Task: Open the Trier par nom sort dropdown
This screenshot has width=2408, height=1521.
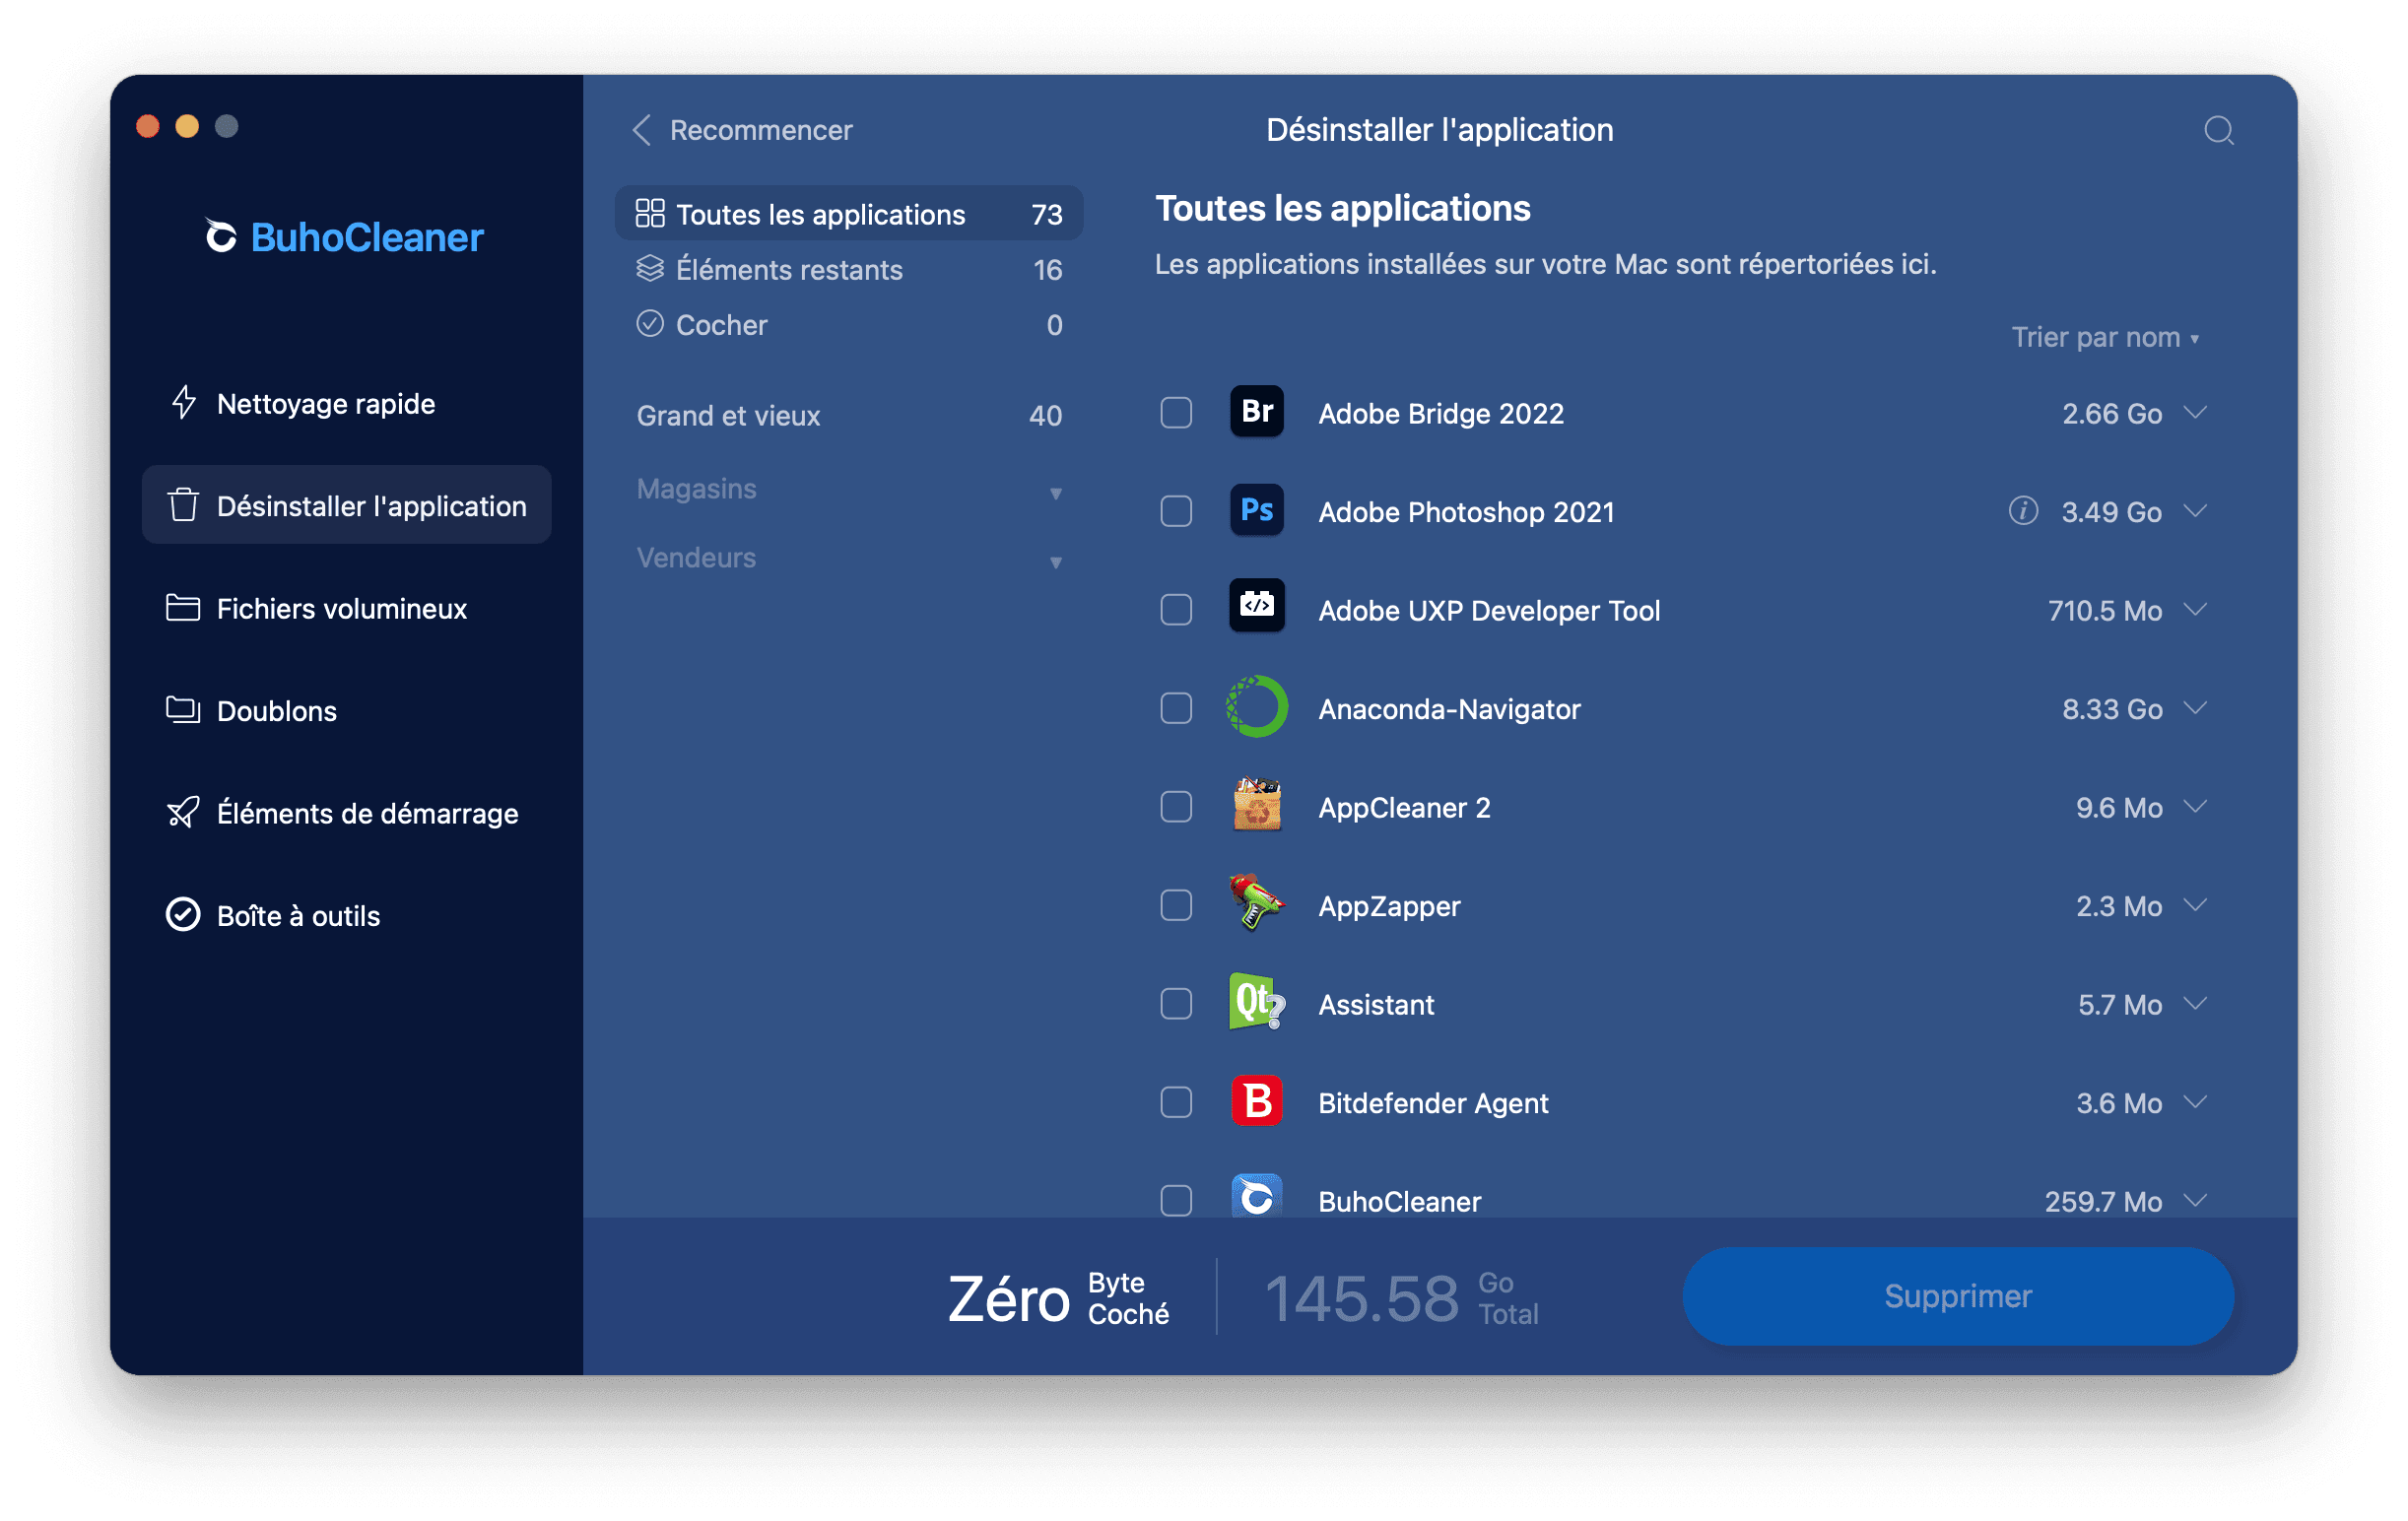Action: [2104, 338]
